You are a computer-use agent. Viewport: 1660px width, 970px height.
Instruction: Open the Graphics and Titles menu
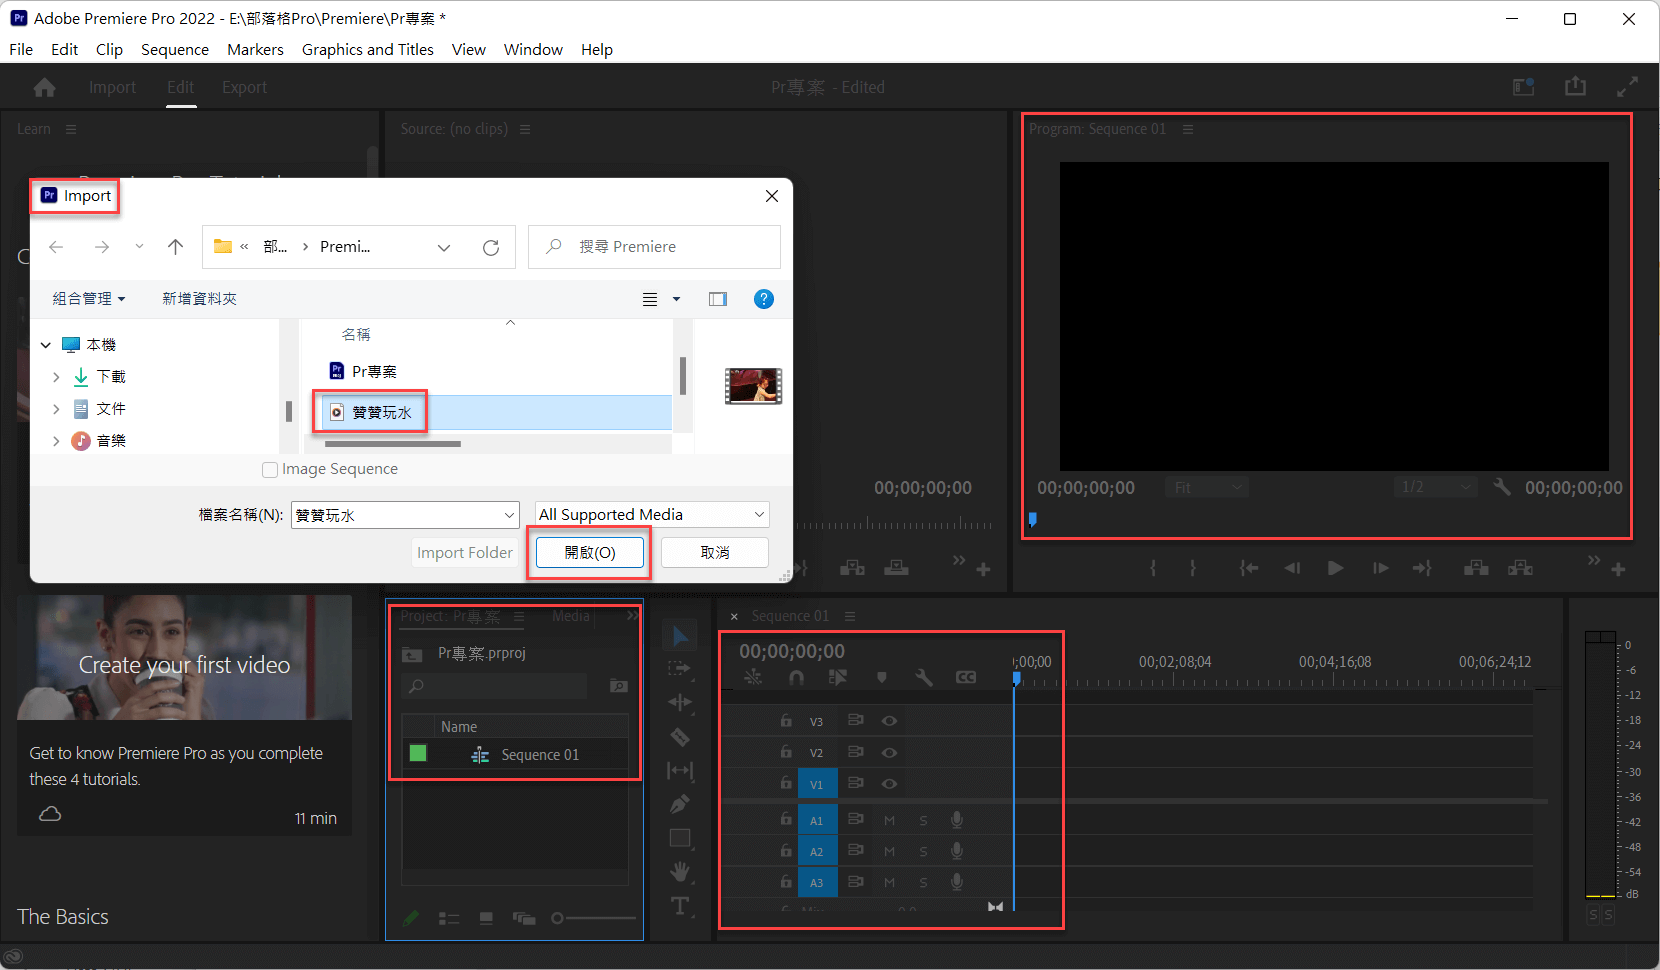[x=368, y=49]
